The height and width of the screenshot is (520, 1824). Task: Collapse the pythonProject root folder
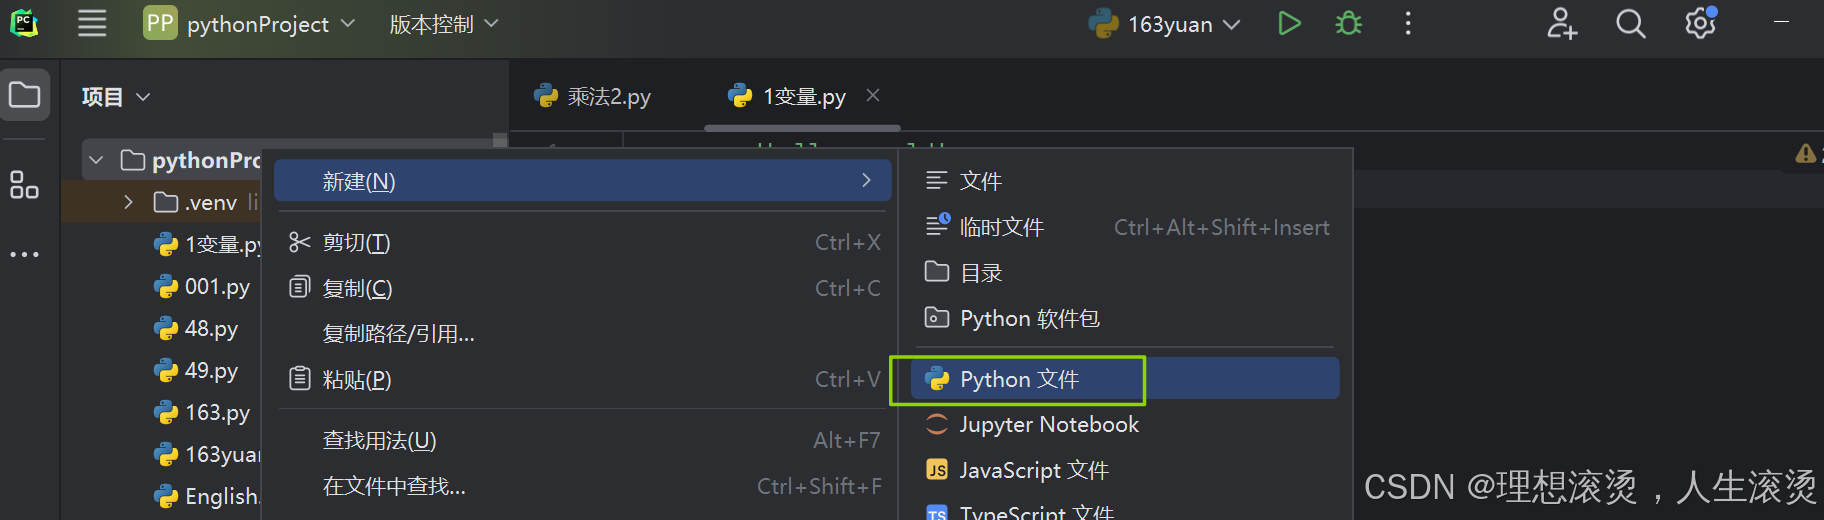pos(96,160)
